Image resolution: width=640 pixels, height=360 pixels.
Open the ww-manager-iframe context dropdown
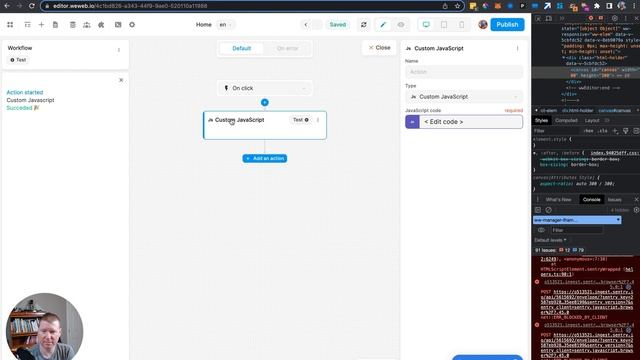(x=577, y=220)
